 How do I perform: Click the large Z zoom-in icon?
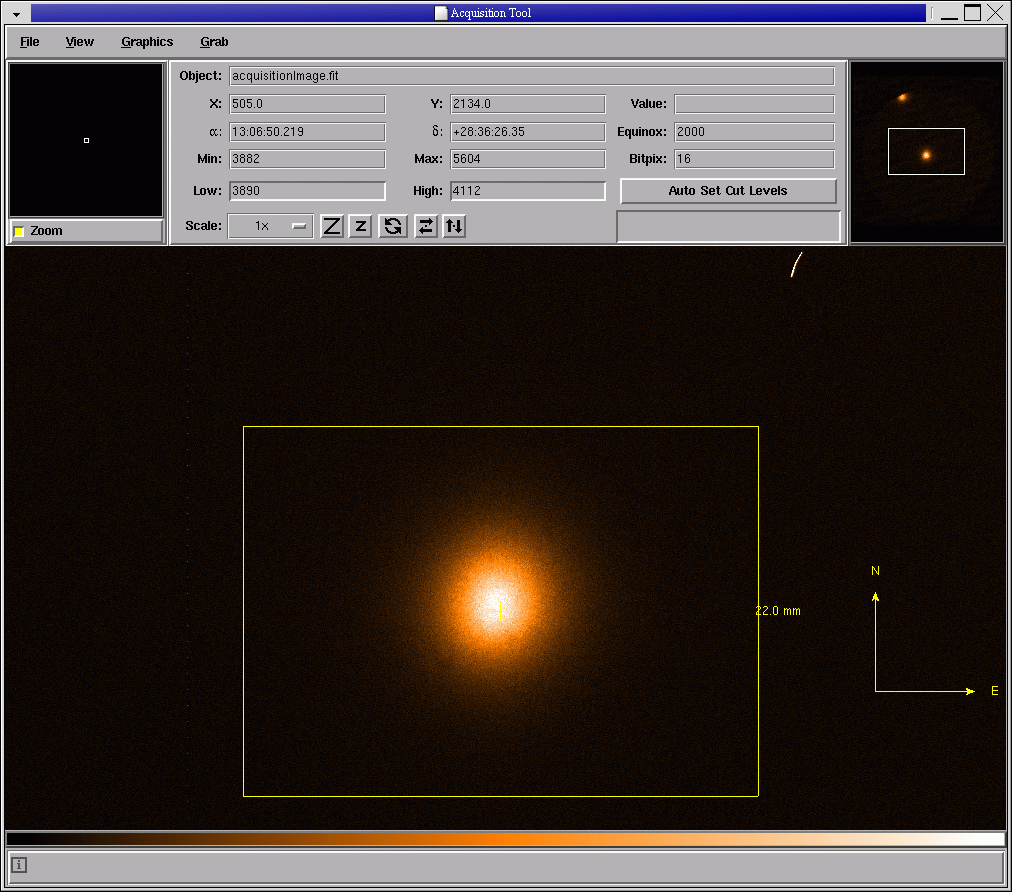(332, 226)
